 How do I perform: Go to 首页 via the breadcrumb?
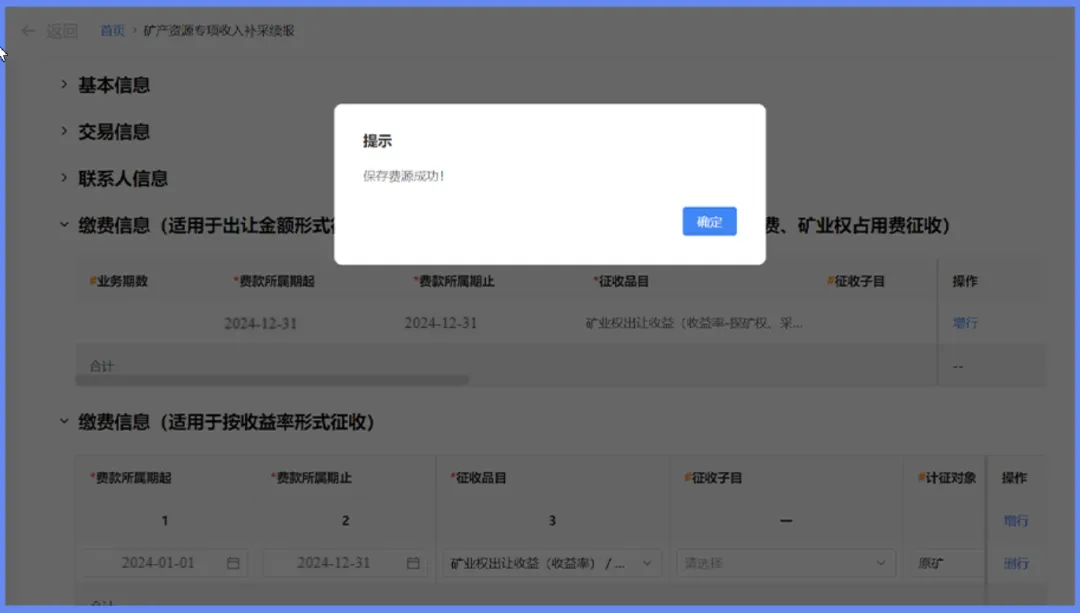112,31
